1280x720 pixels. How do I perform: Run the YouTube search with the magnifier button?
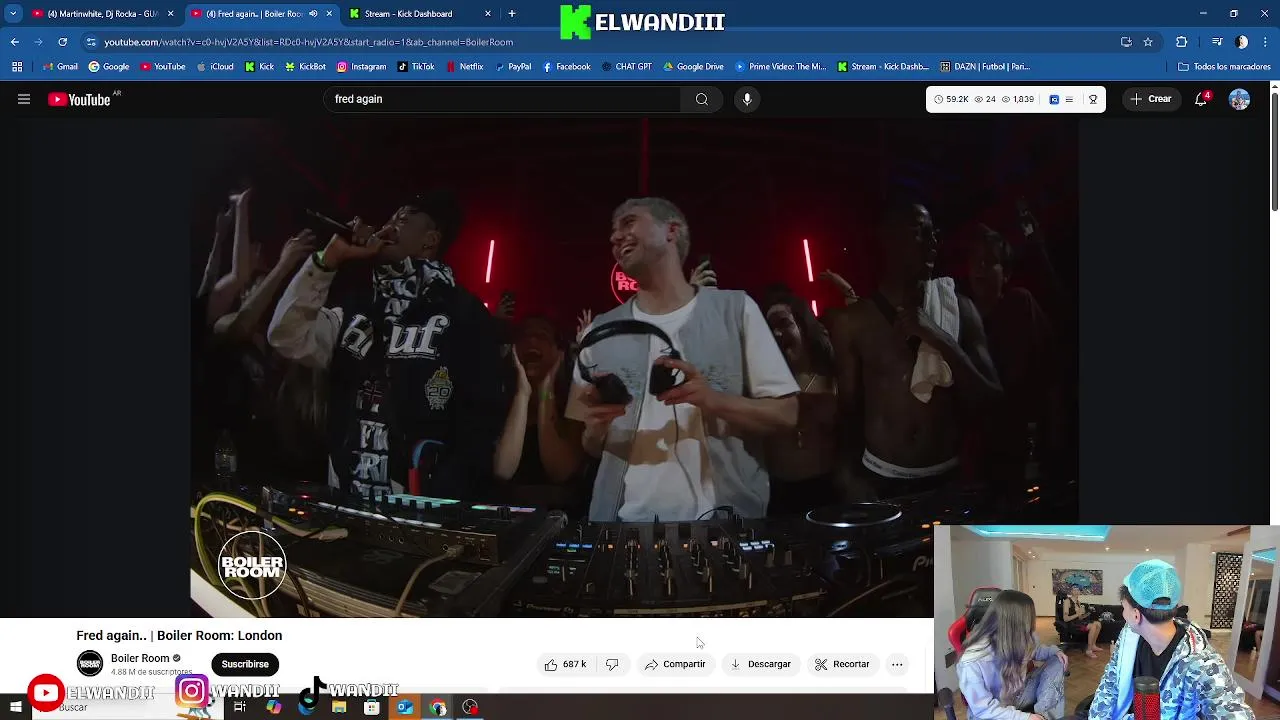701,99
